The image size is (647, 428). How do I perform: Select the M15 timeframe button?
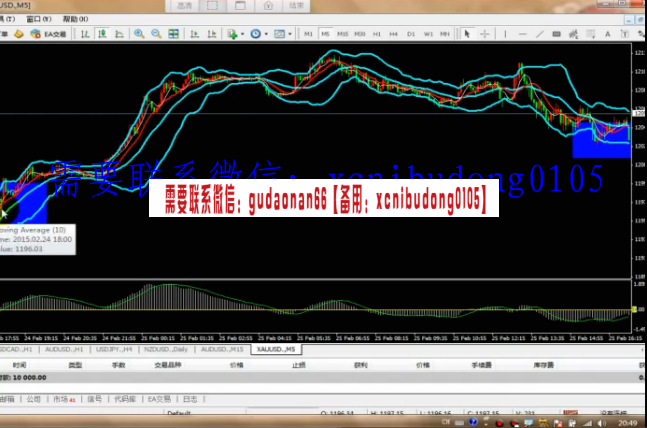coord(342,34)
